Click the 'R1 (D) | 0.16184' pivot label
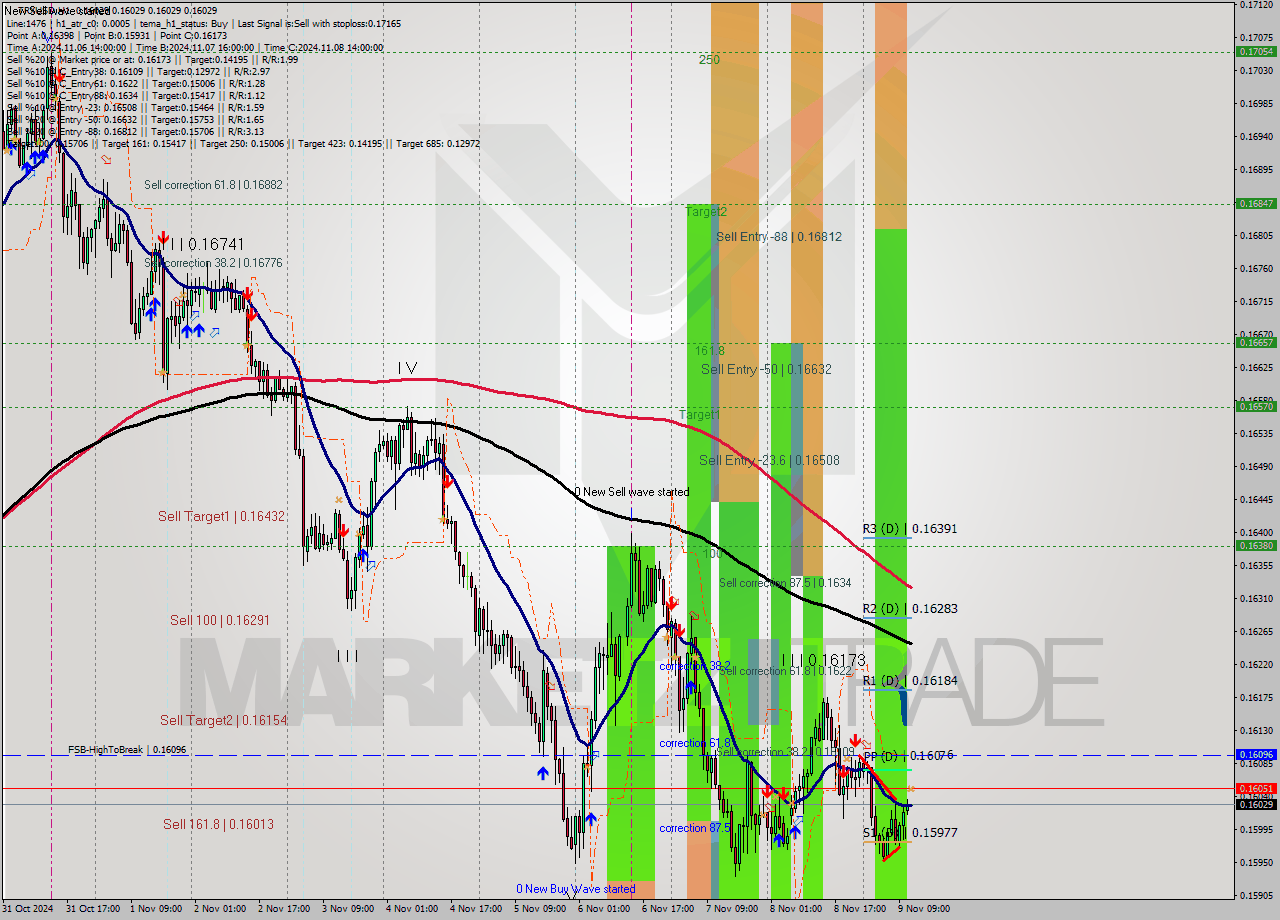Image resolution: width=1280 pixels, height=920 pixels. click(x=910, y=681)
